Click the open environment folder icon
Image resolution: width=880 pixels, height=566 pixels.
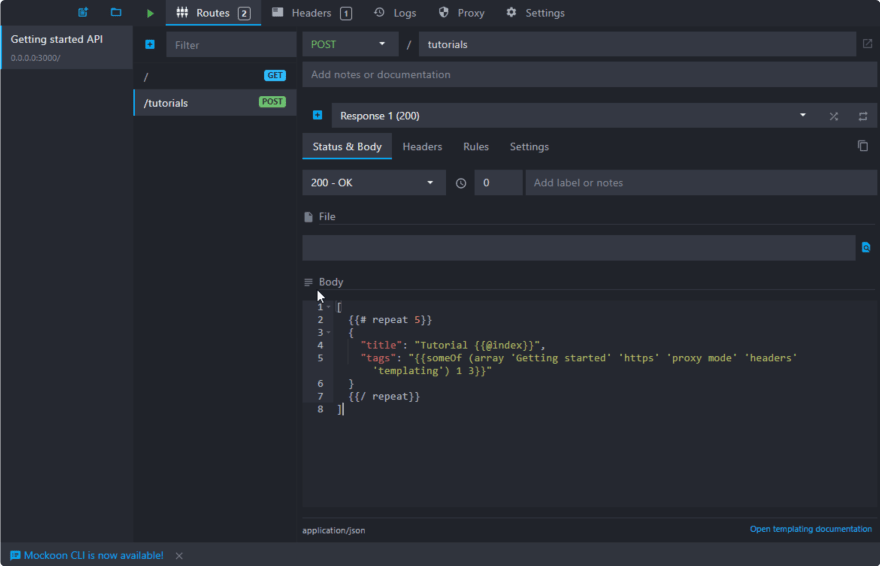(116, 13)
